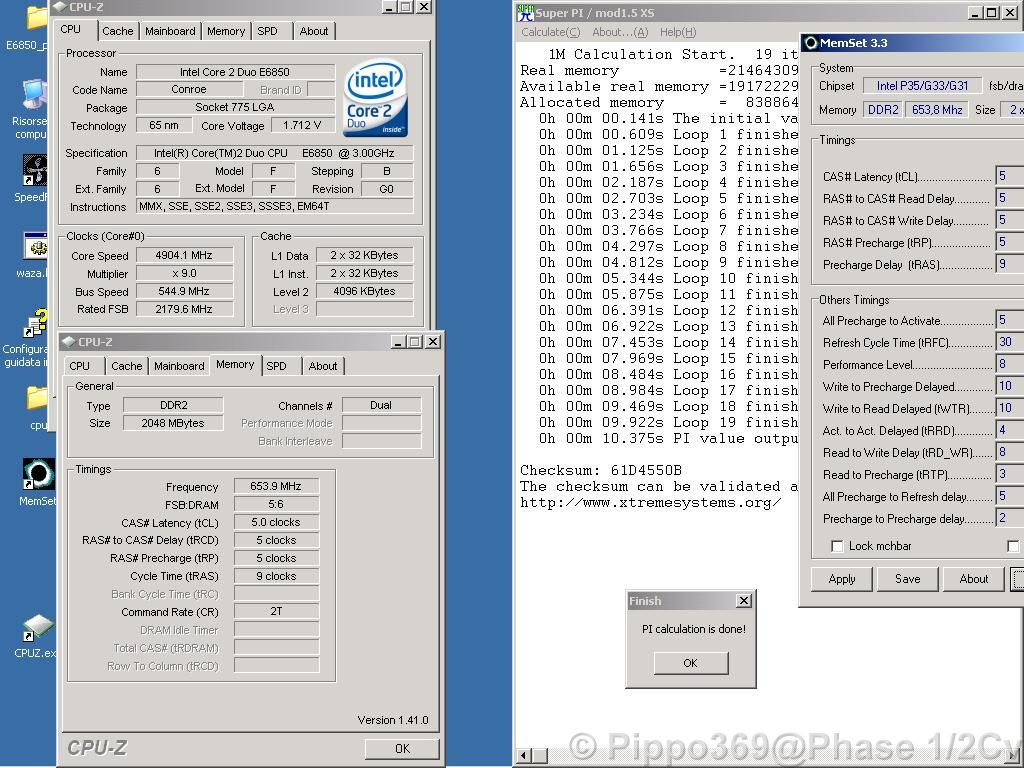Open the Performance Level dropdown

pyautogui.click(x=1010, y=364)
